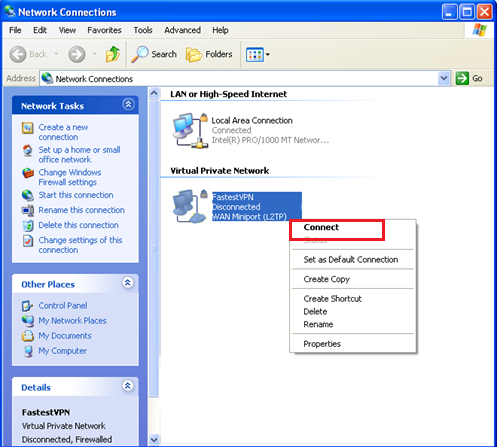Screen dimensions: 497x447
Task: Click the Windows Firewall settings icon
Action: coord(28,173)
